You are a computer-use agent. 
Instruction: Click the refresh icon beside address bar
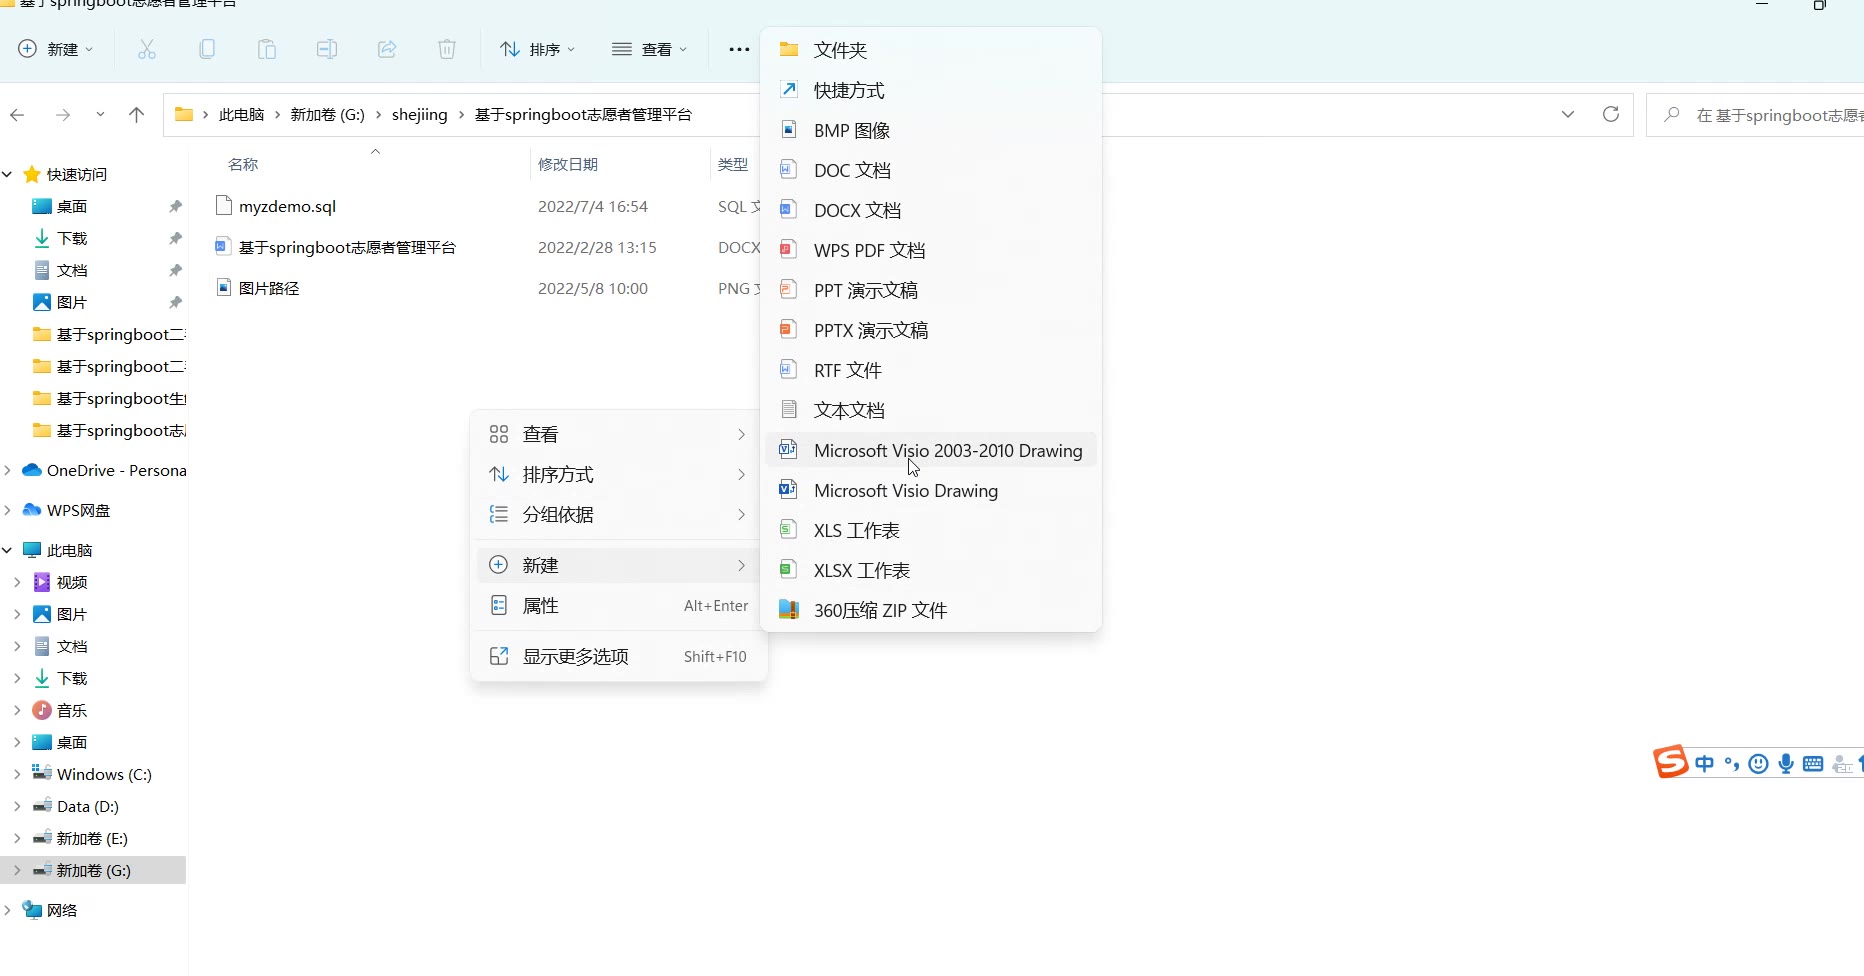click(1610, 114)
